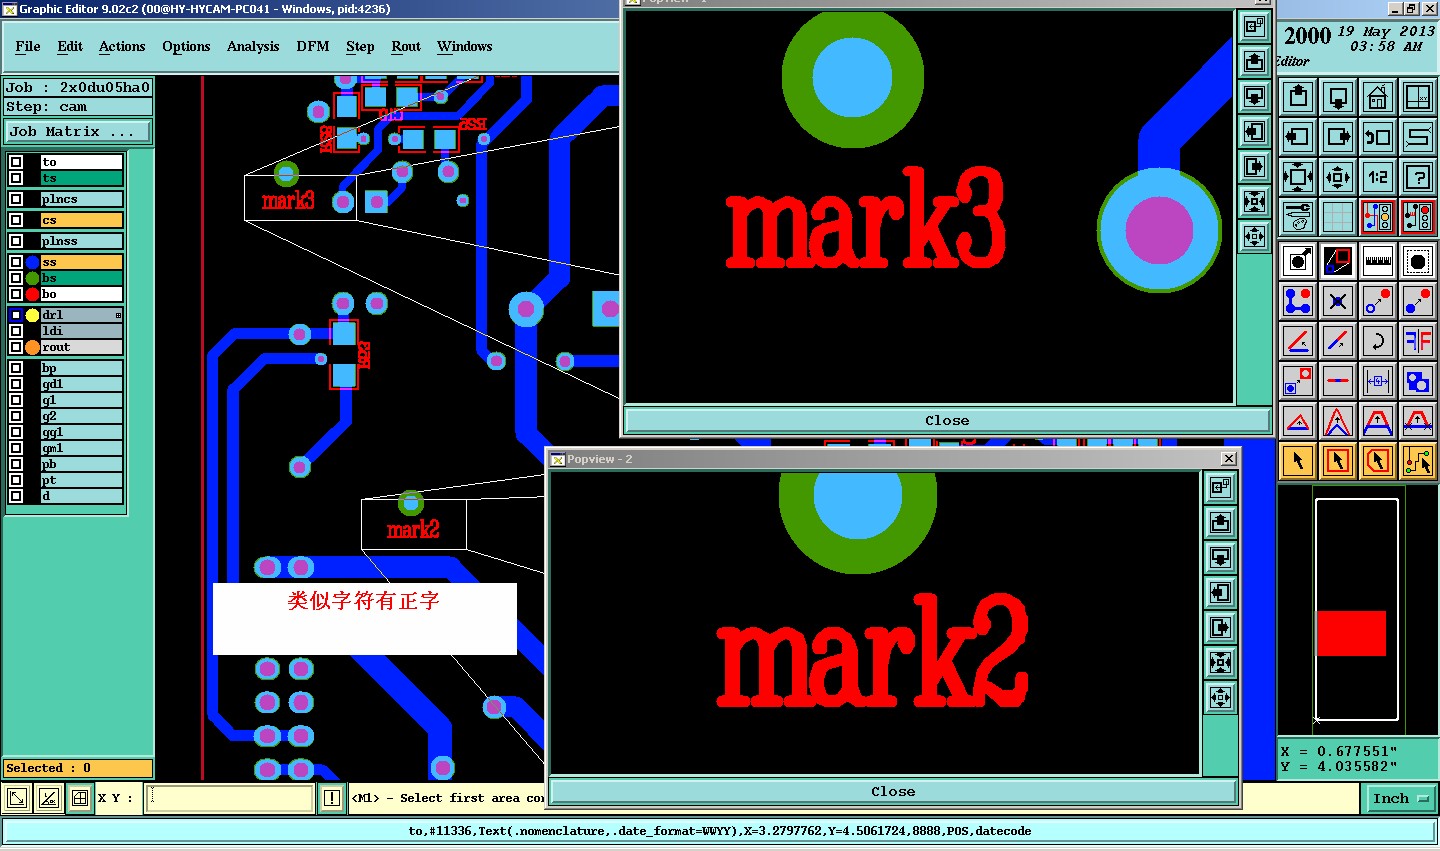Pan right icon in right toolbar
This screenshot has width=1440, height=851.
1338,137
